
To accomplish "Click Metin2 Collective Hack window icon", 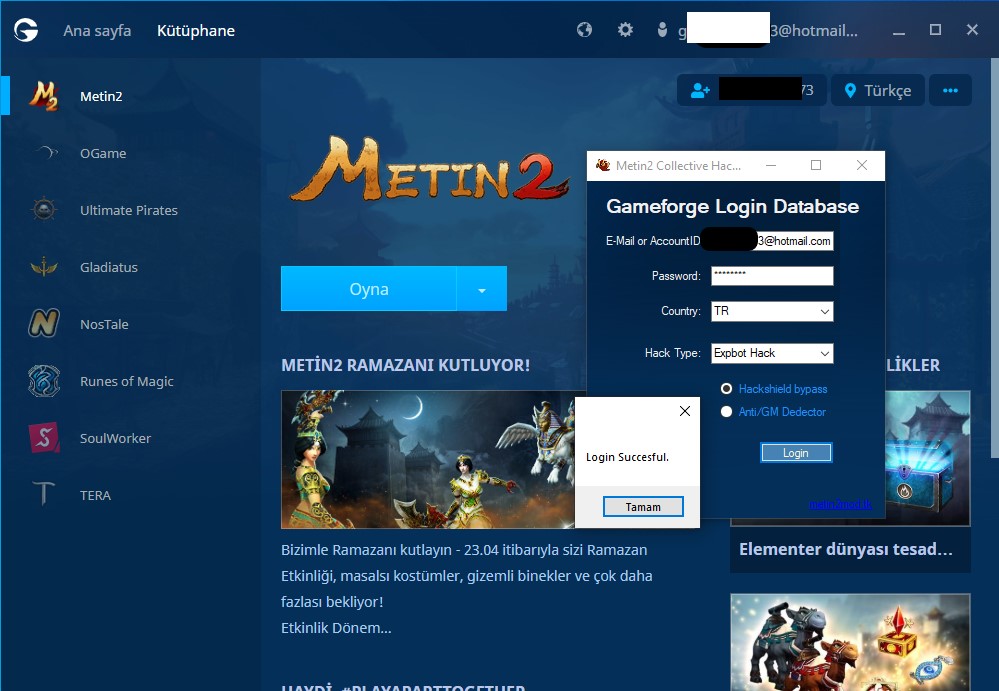I will (603, 166).
